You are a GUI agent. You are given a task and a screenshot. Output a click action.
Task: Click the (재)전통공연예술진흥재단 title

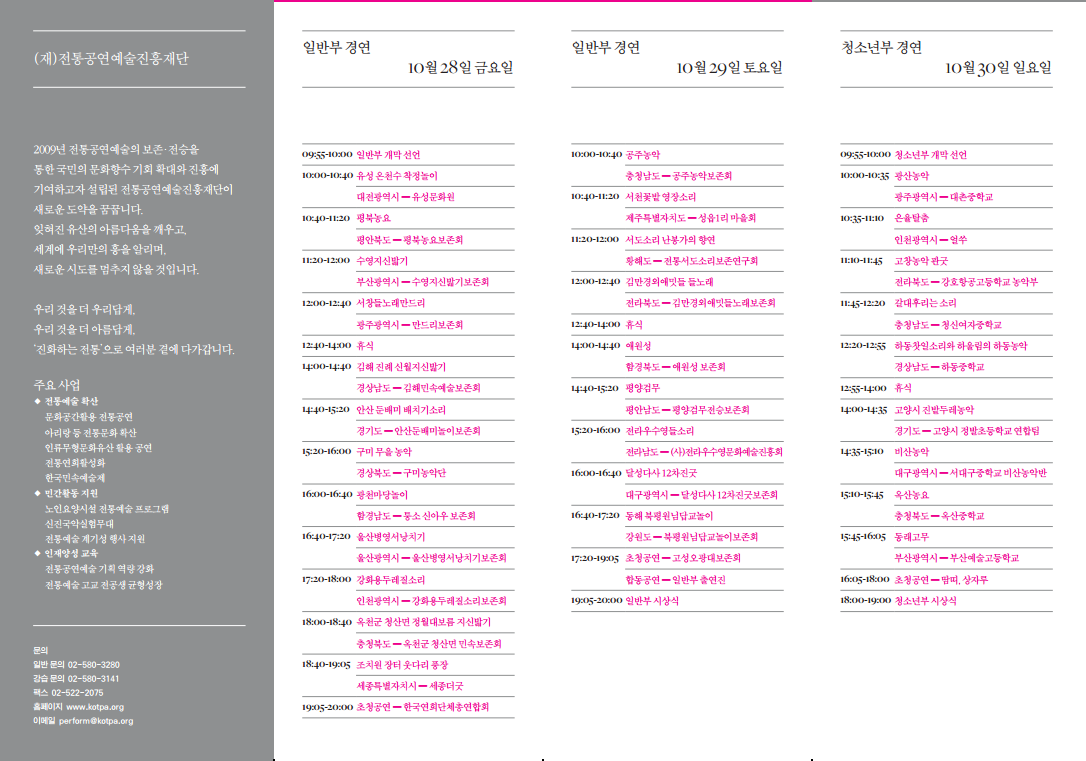[x=110, y=59]
